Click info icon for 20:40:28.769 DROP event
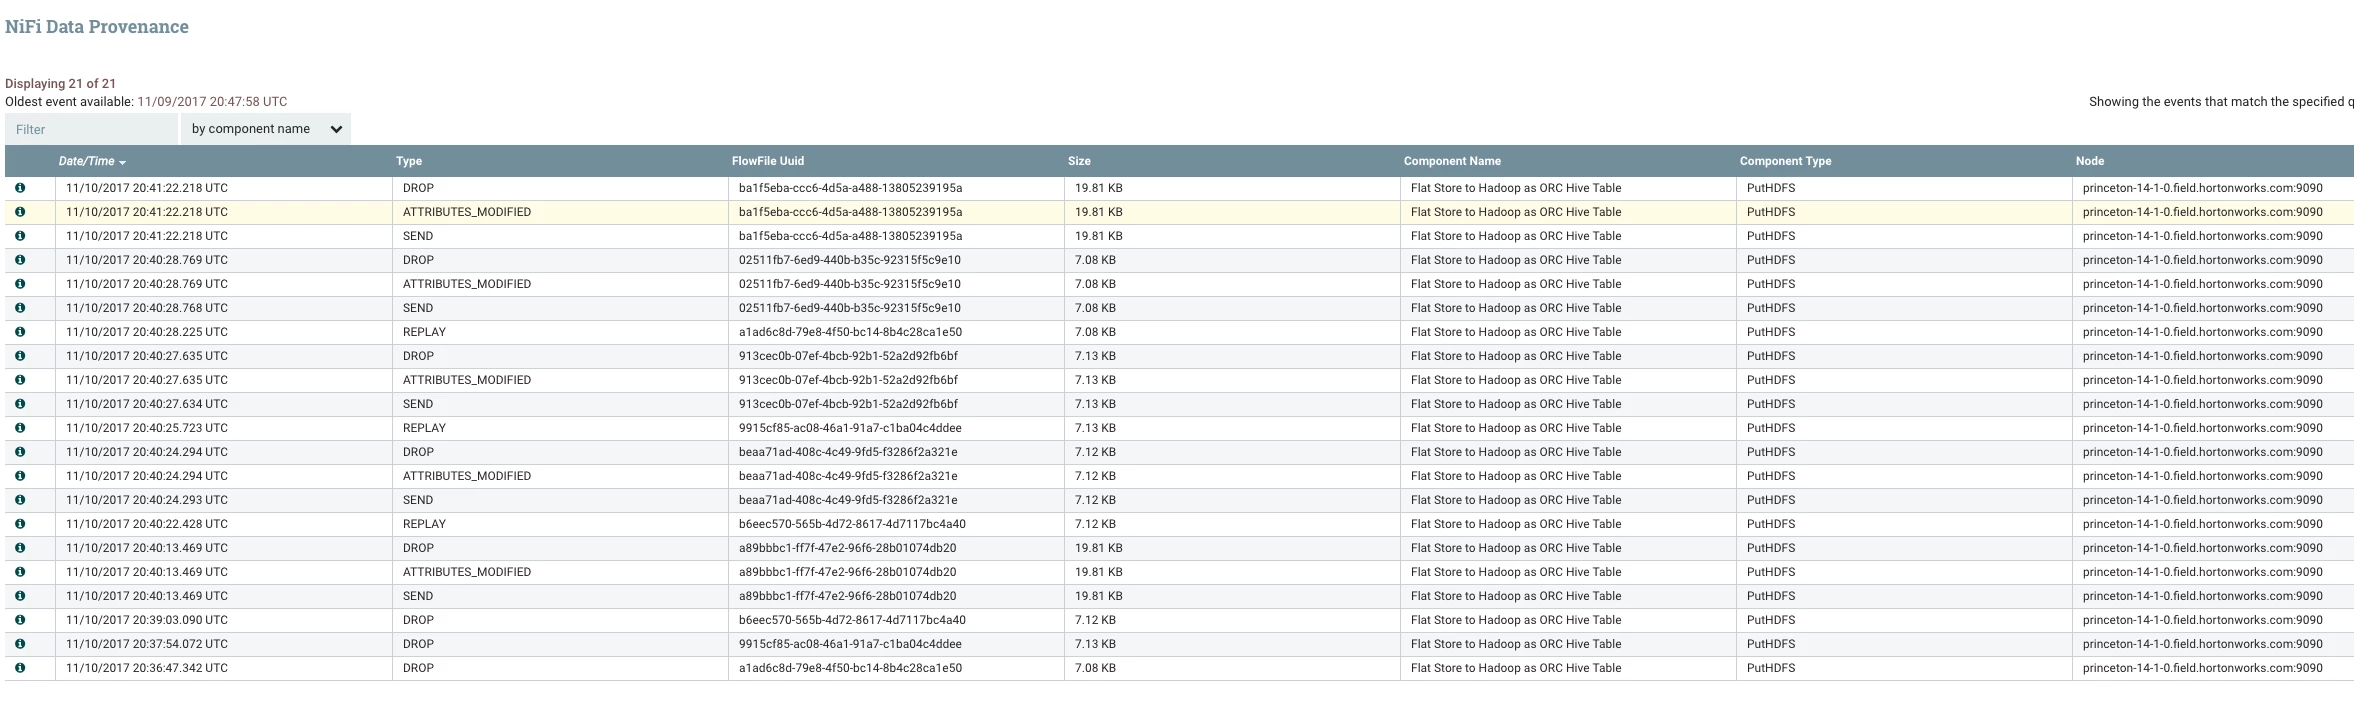 pyautogui.click(x=20, y=260)
